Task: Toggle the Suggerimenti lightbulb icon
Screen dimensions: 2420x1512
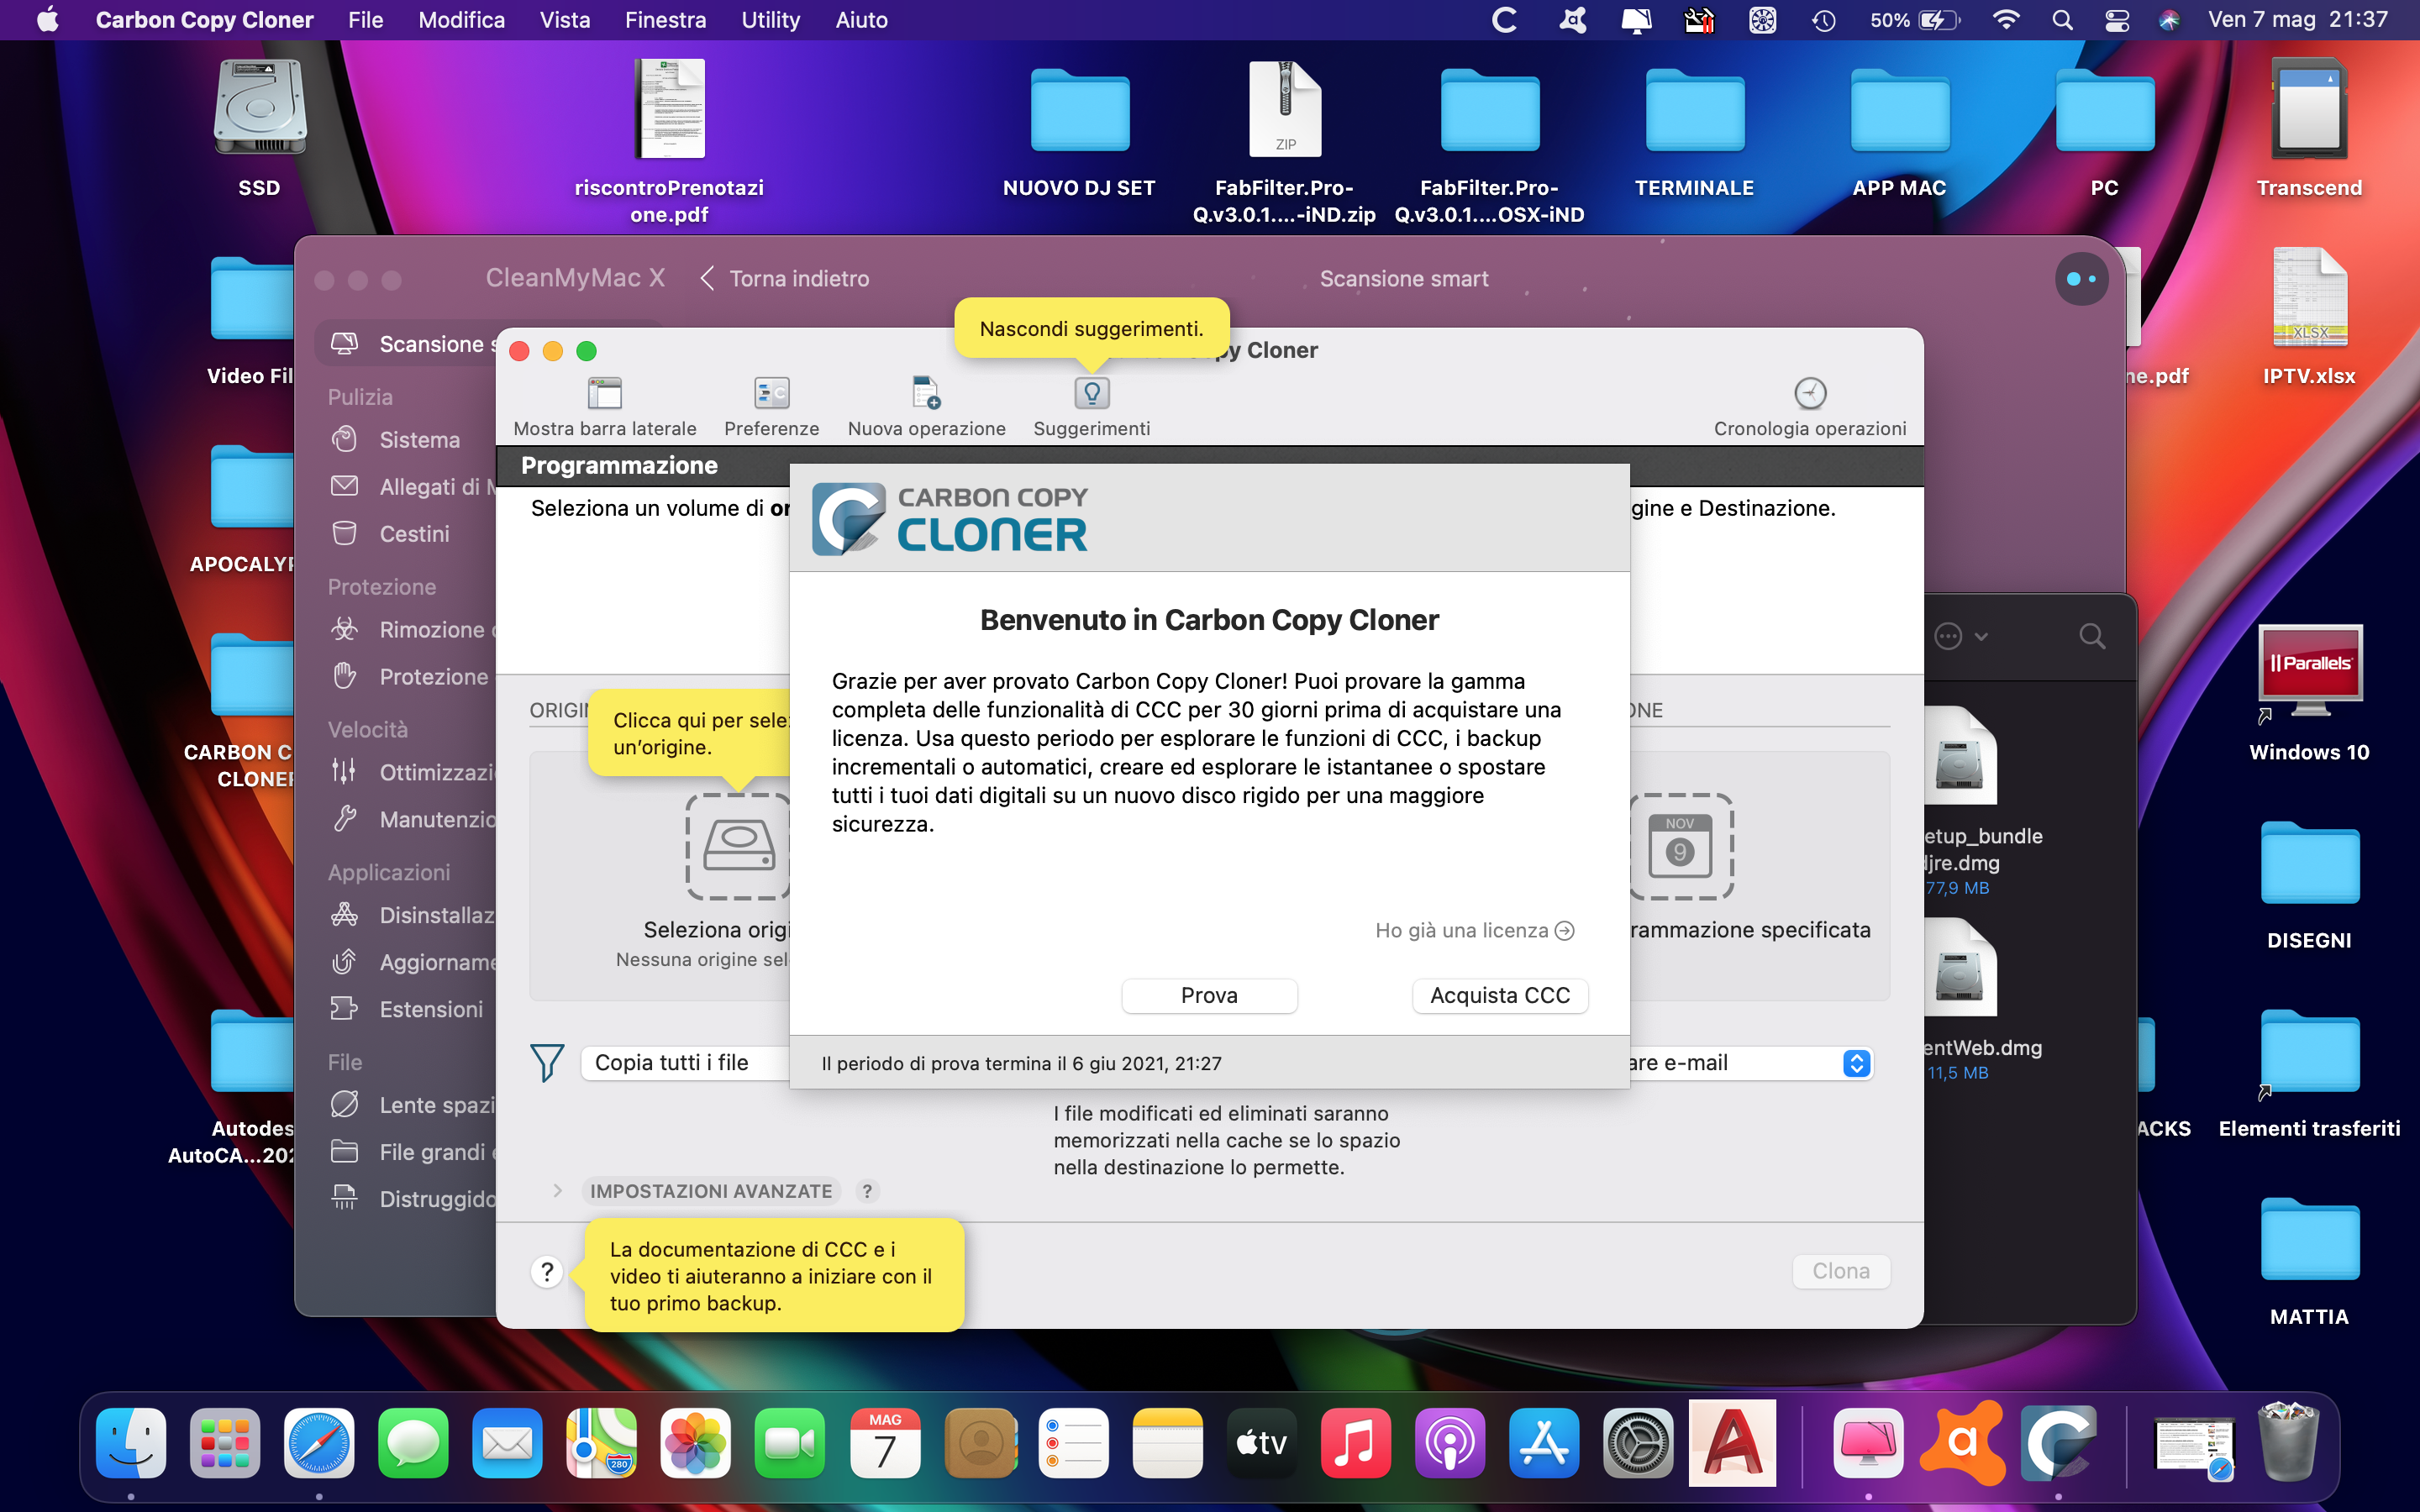Action: pyautogui.click(x=1091, y=393)
